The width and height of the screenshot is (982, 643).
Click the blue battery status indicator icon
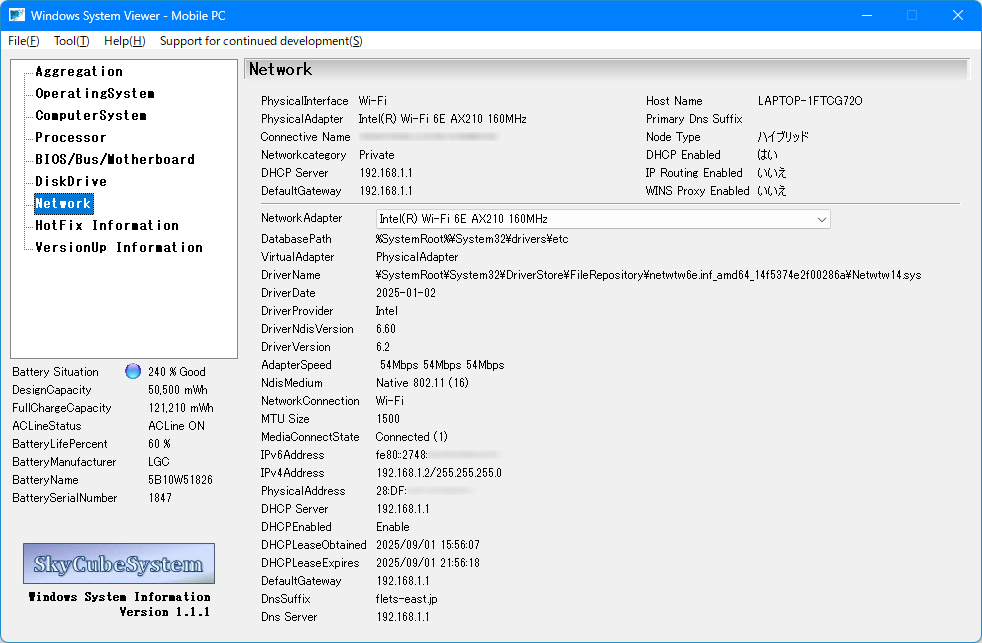(133, 371)
